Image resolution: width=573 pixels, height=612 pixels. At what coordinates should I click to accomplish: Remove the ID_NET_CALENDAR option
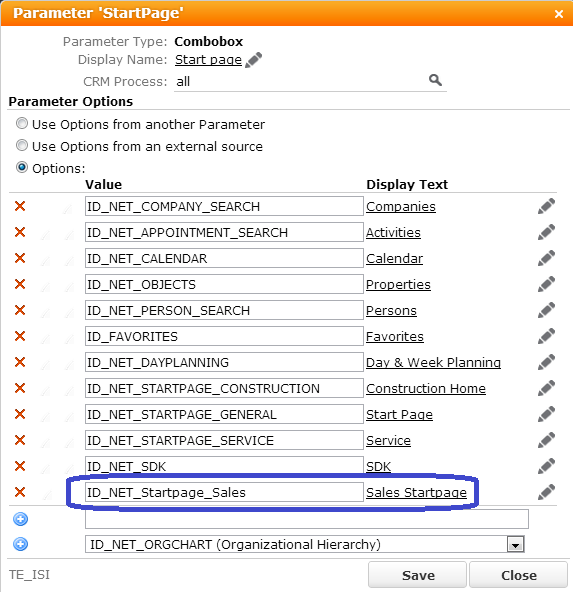pyautogui.click(x=20, y=258)
